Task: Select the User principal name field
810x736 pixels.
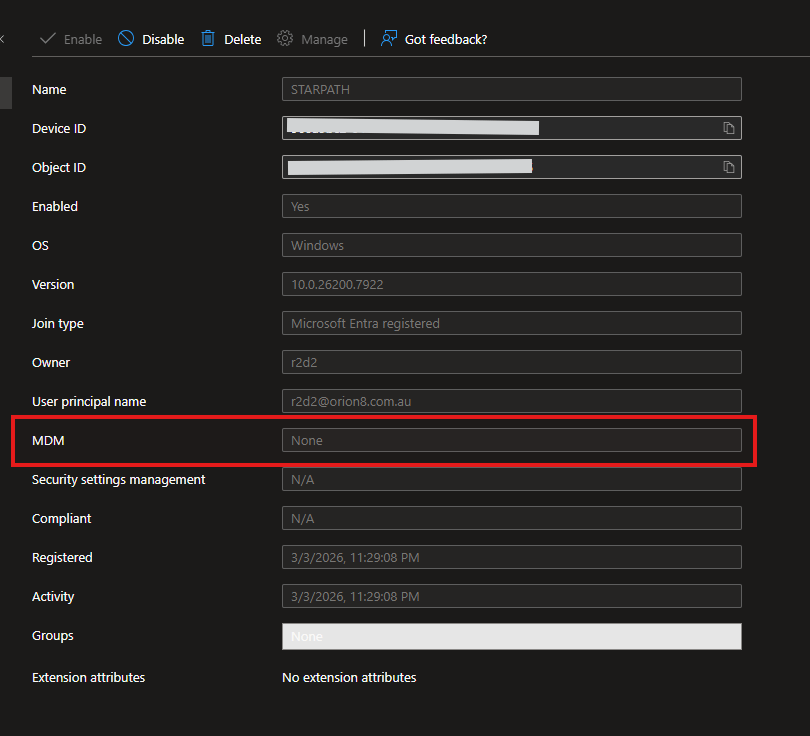Action: (511, 401)
